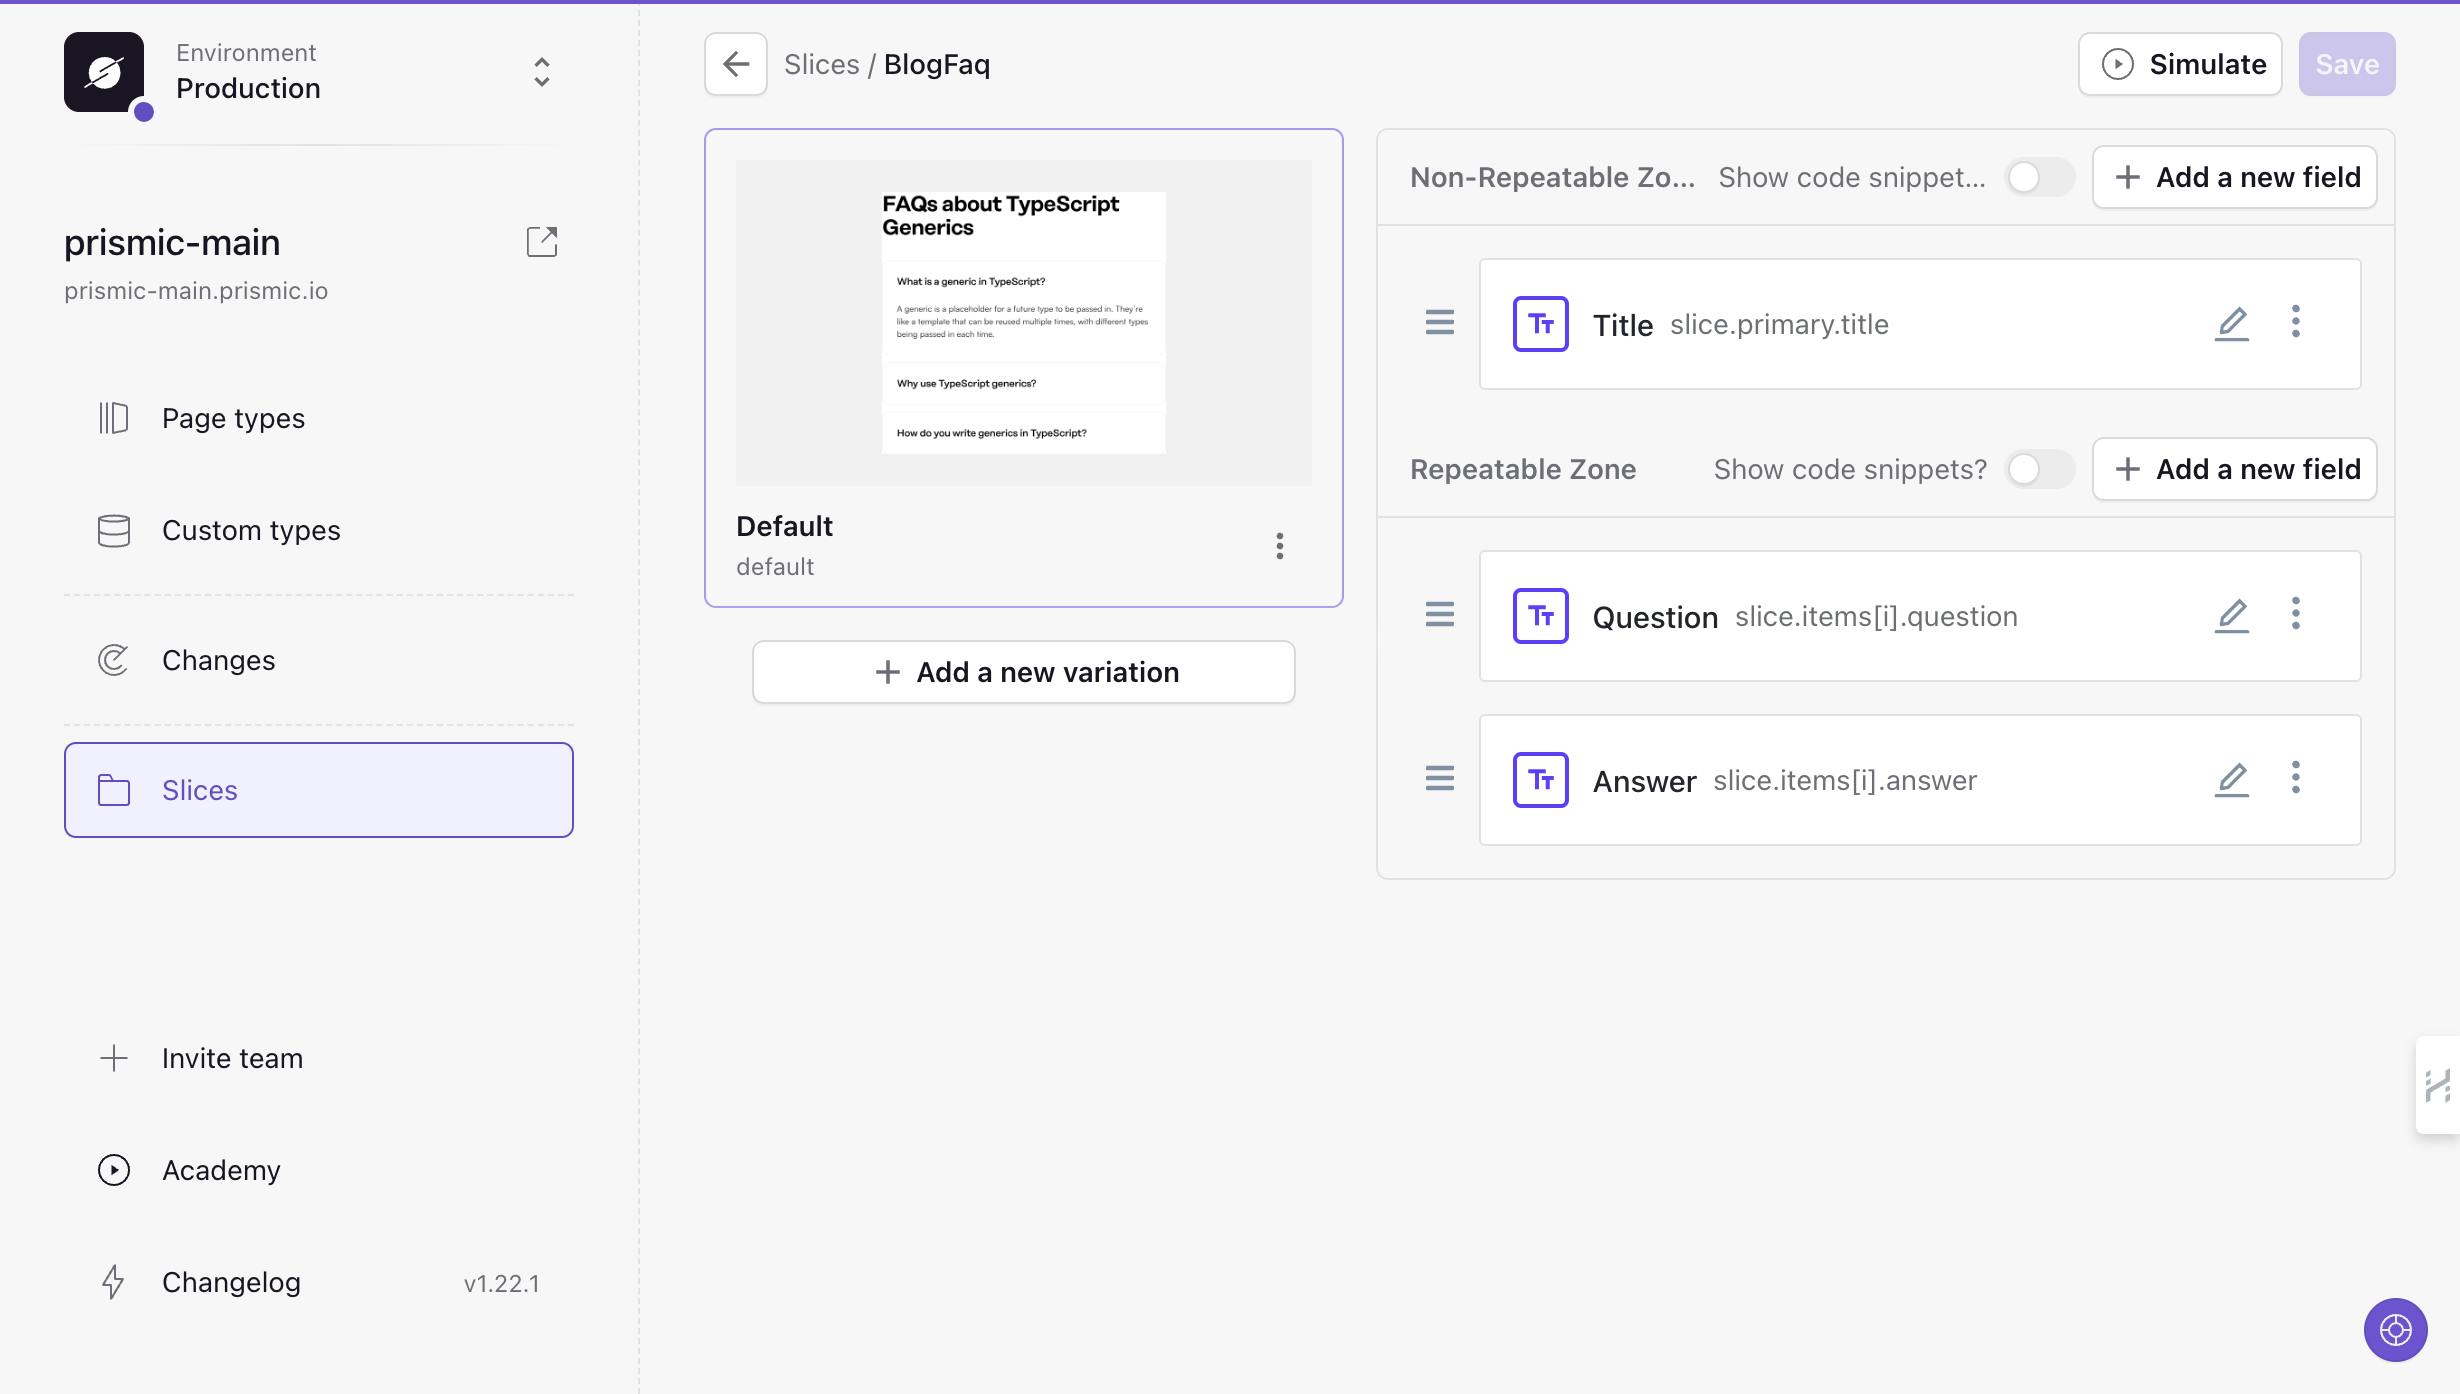Open Default variation three-dot menu
The width and height of the screenshot is (2460, 1394).
(1279, 545)
